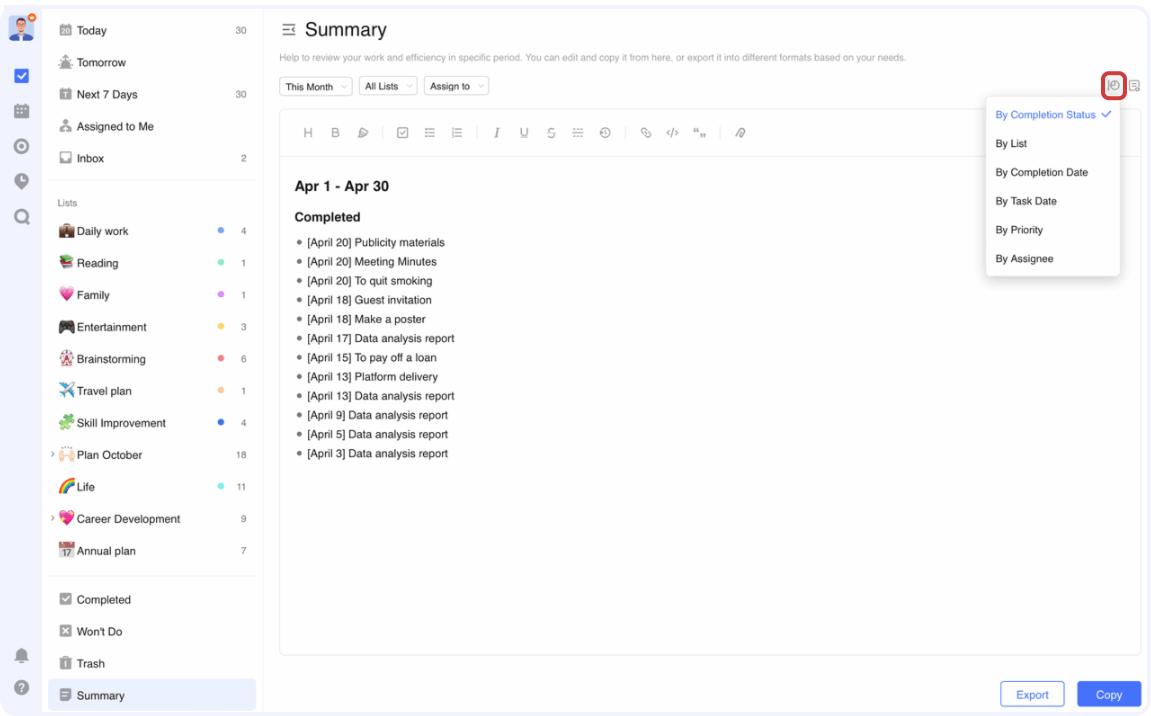Click the Export button
This screenshot has width=1151, height=716.
coord(1032,695)
